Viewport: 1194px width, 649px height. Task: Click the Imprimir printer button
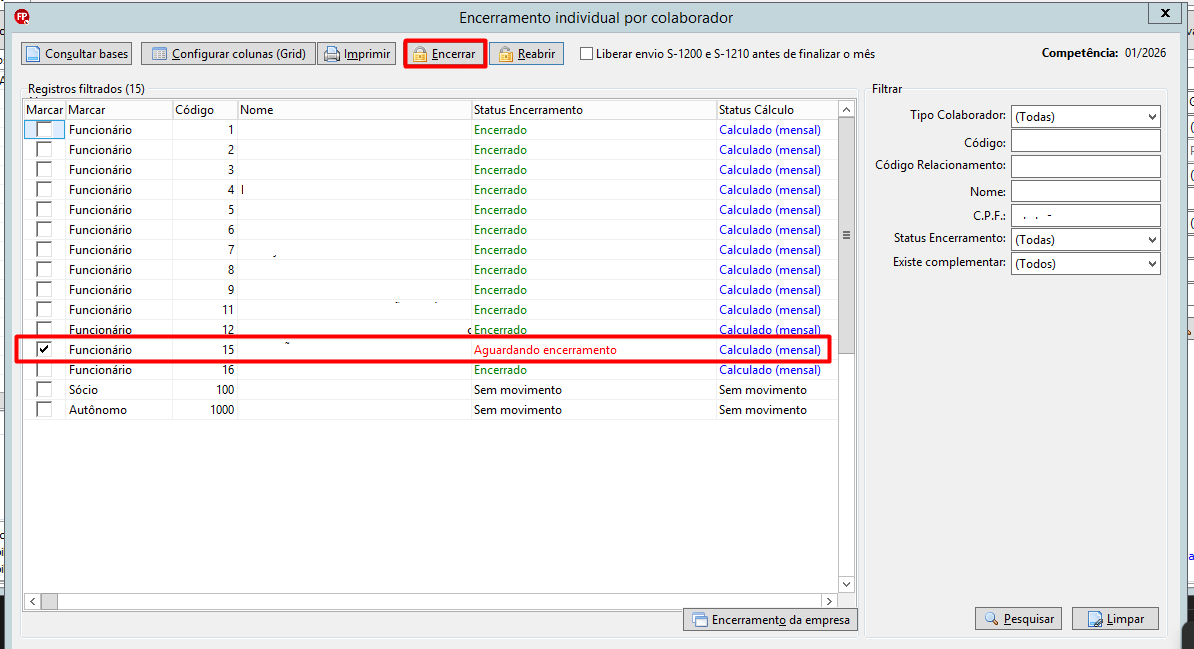coord(357,54)
